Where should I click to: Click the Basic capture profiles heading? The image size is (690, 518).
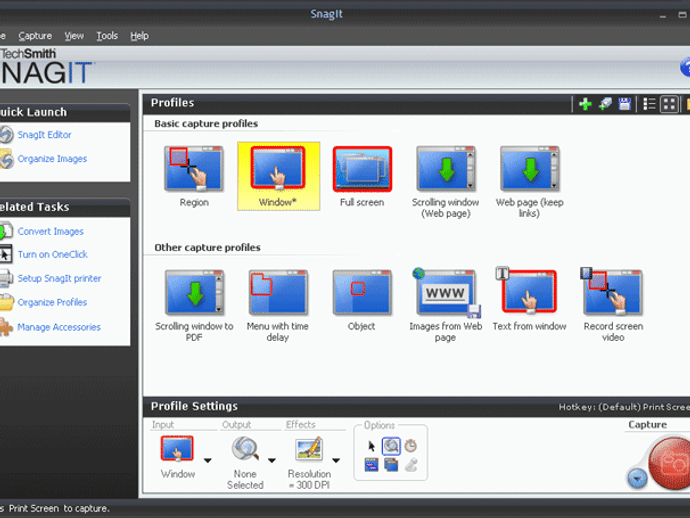point(206,124)
